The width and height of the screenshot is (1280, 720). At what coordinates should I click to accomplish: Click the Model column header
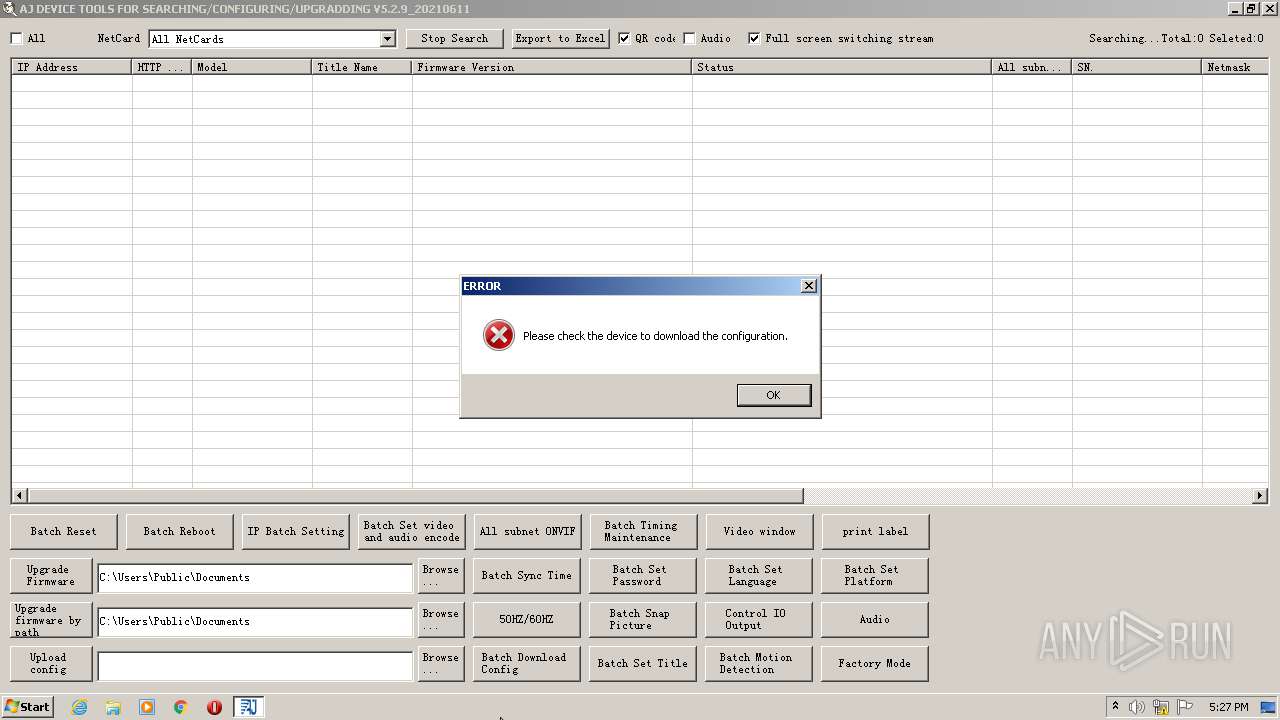(x=252, y=67)
